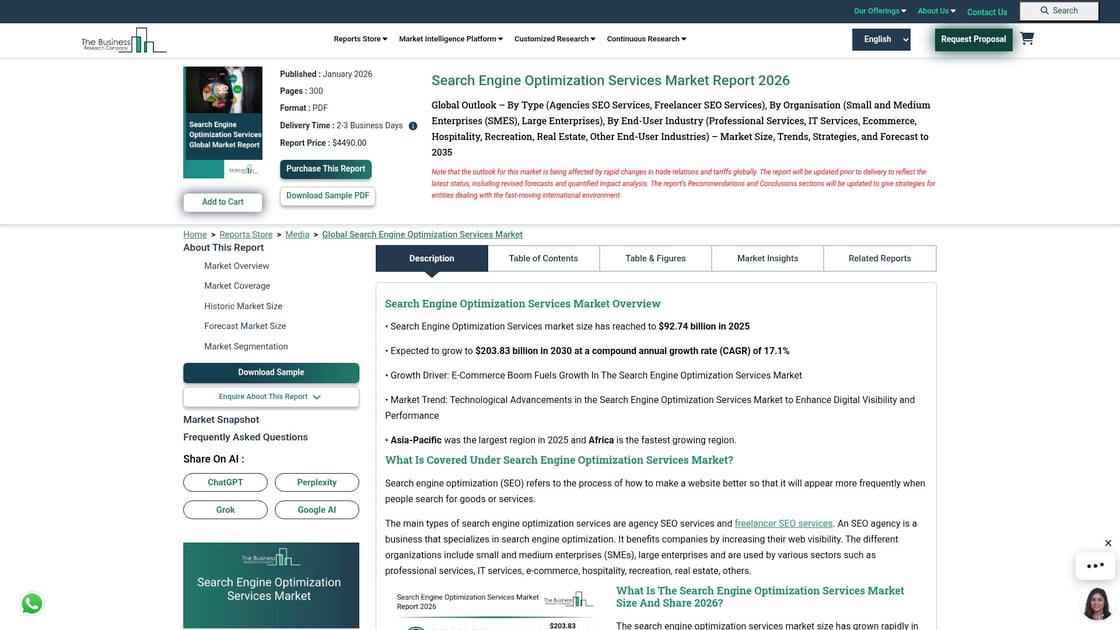This screenshot has height=630, width=1120.
Task: Open the report cover thumbnail
Action: pos(223,122)
